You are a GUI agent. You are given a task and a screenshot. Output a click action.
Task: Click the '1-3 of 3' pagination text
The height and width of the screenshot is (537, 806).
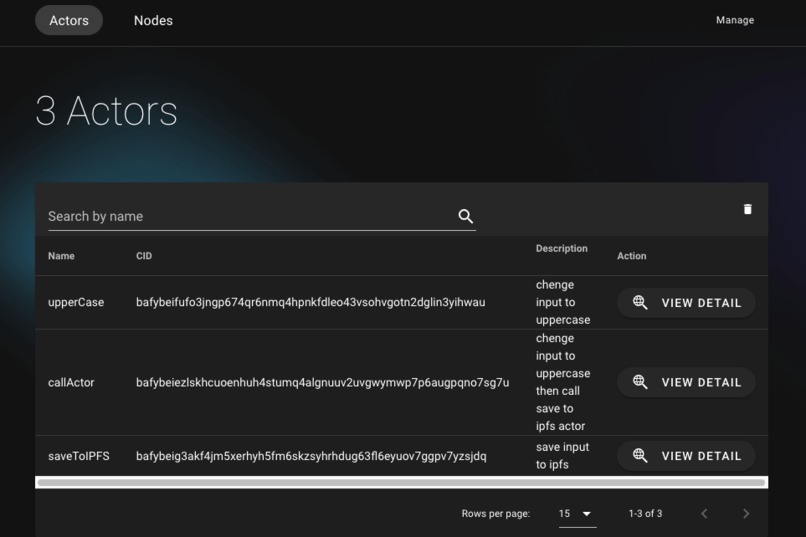(x=645, y=513)
